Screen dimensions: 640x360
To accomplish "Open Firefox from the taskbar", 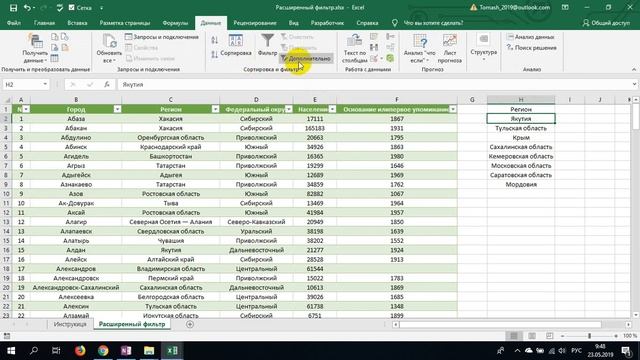I will (80, 351).
